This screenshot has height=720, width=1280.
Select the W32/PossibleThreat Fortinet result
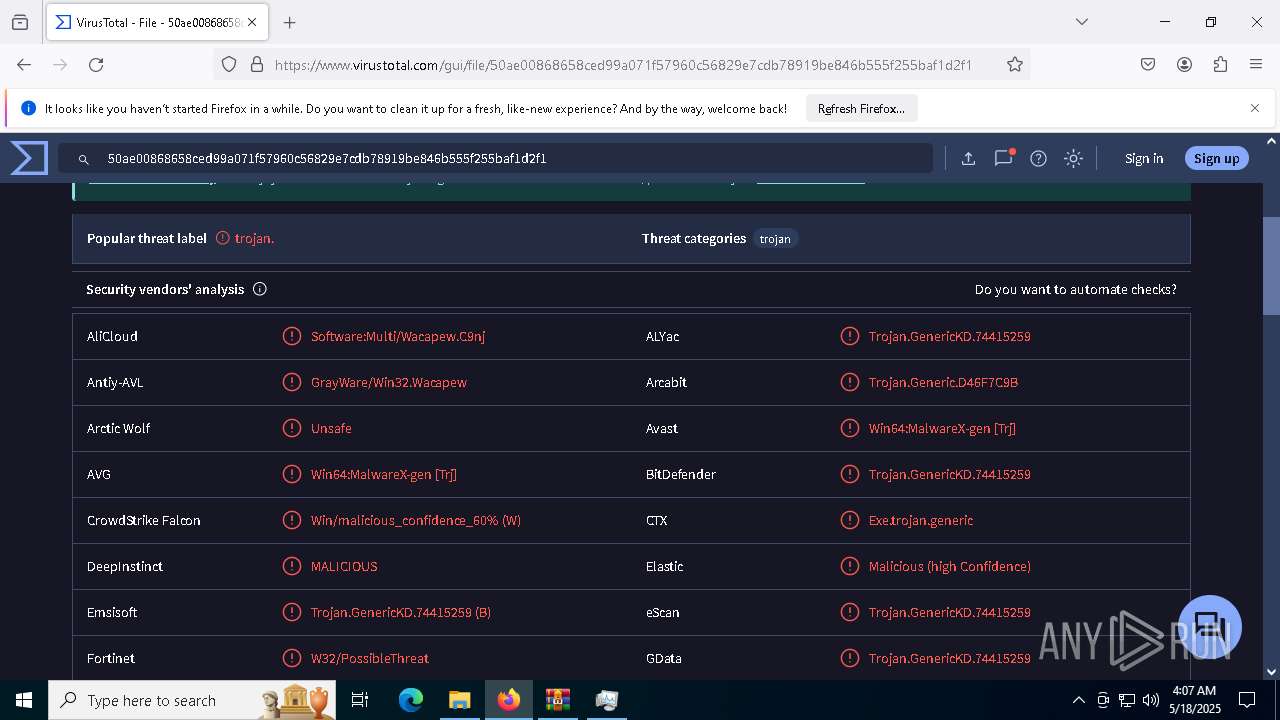370,658
